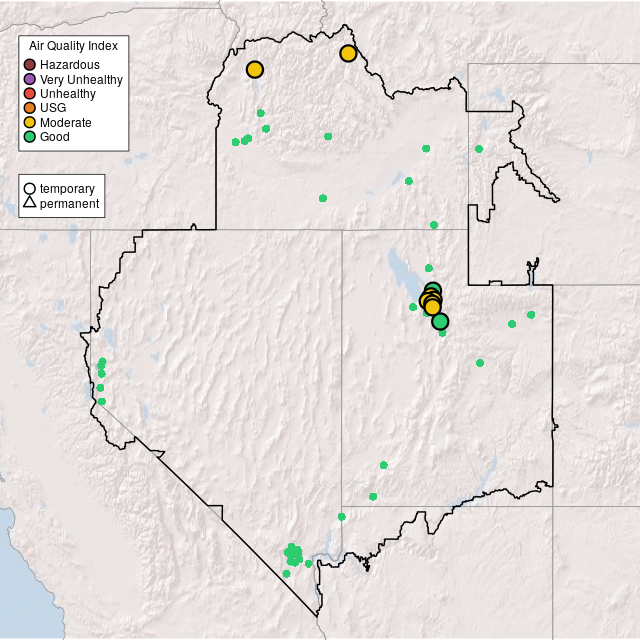
Task: Click the "temporary" legend label
Action: 67,189
